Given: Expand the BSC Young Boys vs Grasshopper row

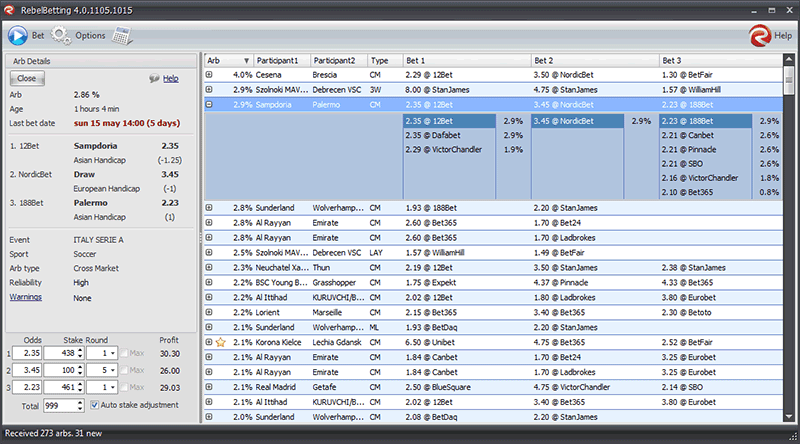Looking at the screenshot, I should point(209,282).
